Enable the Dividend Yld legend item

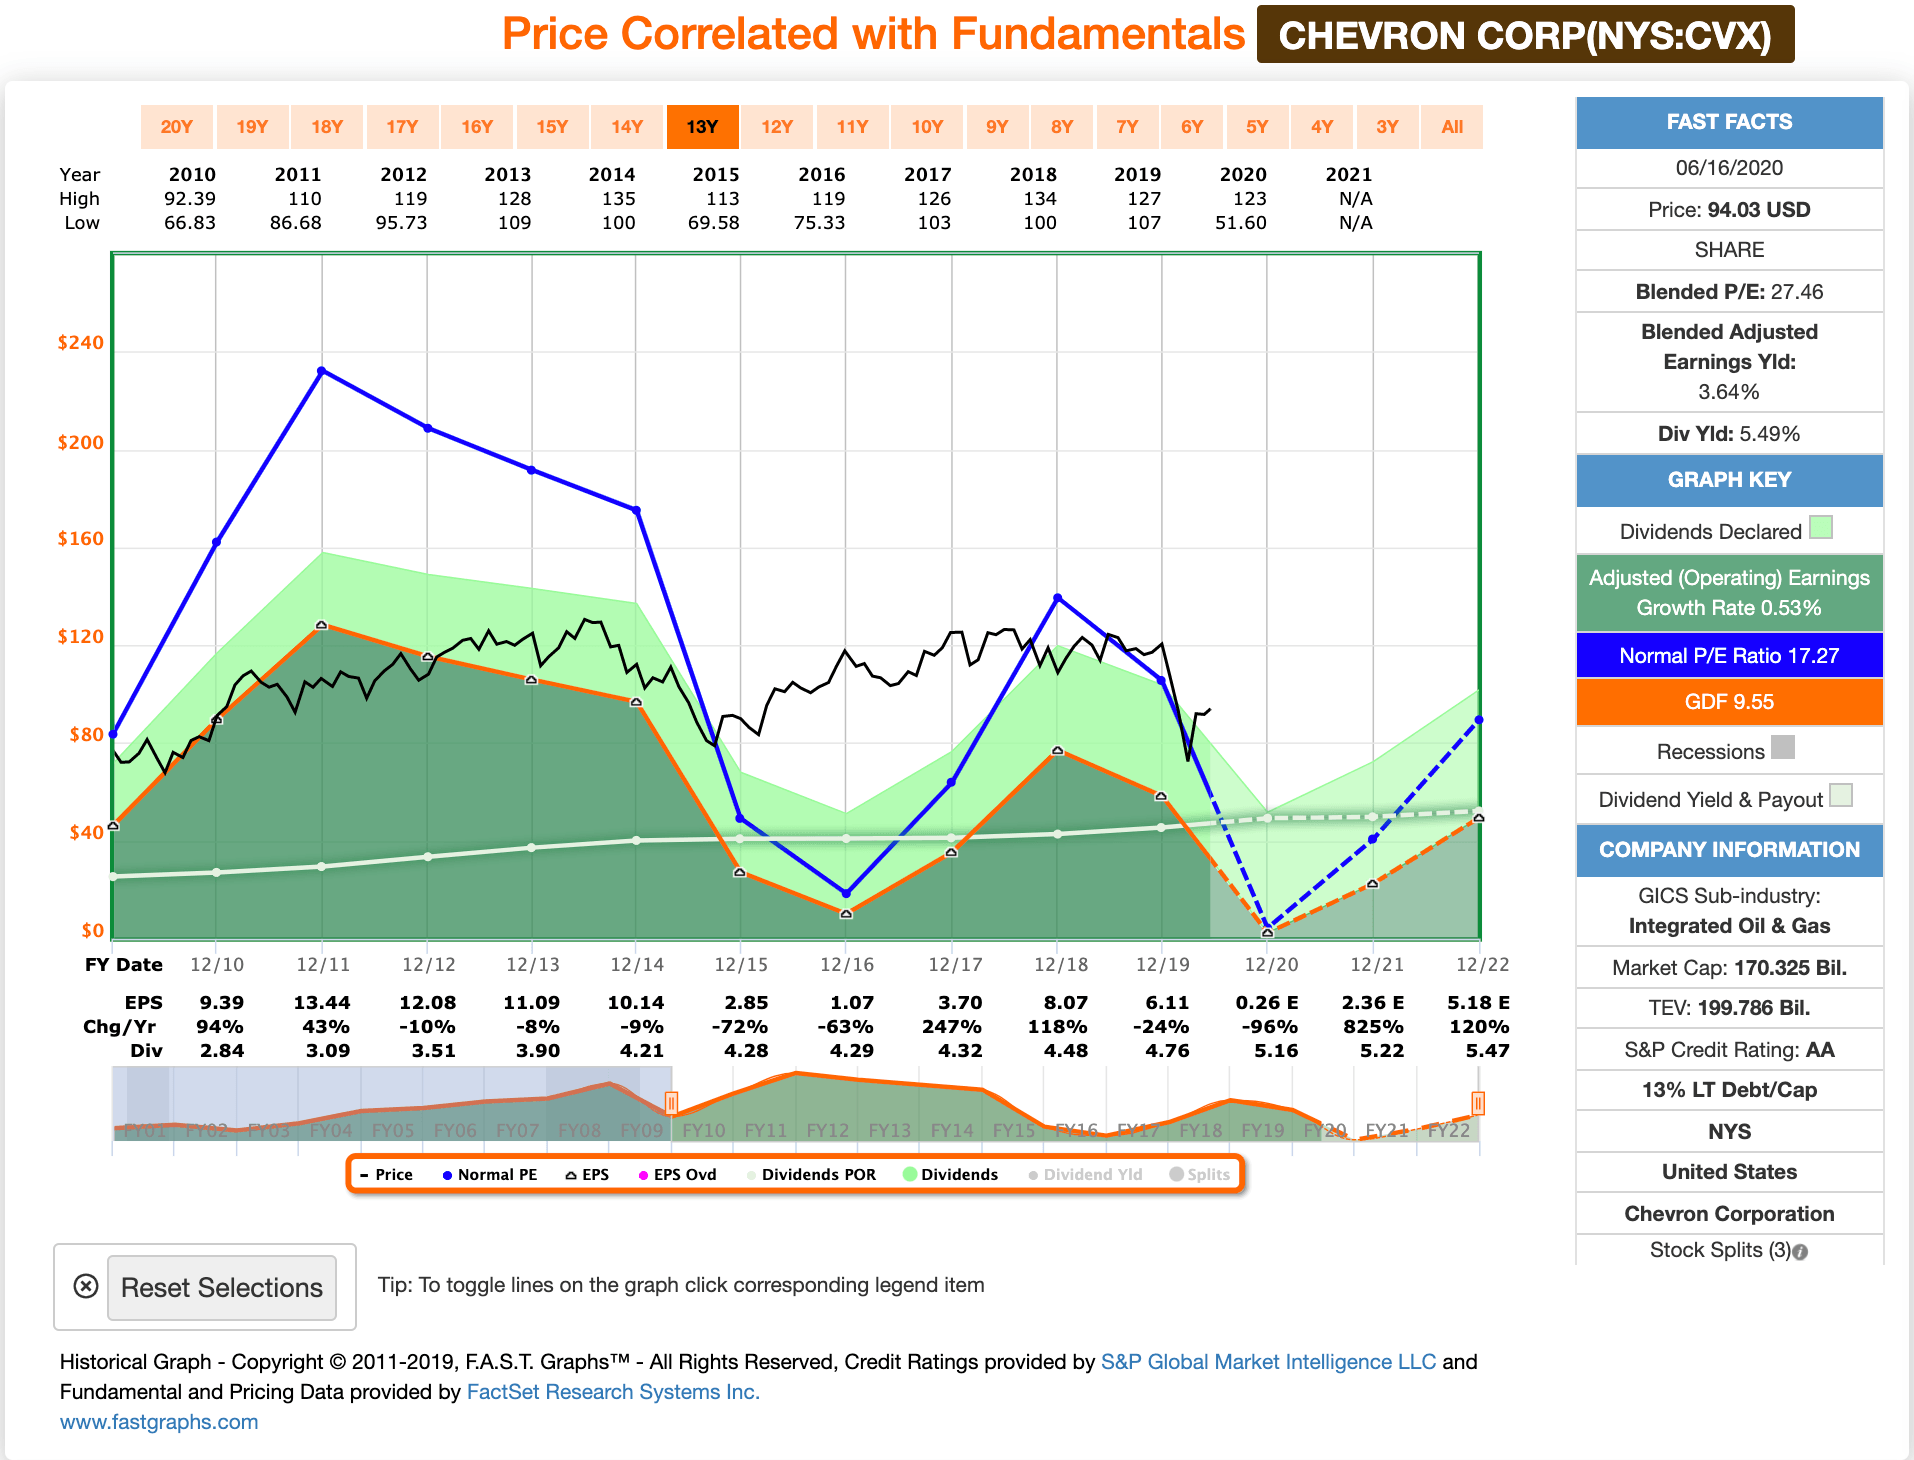point(1085,1175)
